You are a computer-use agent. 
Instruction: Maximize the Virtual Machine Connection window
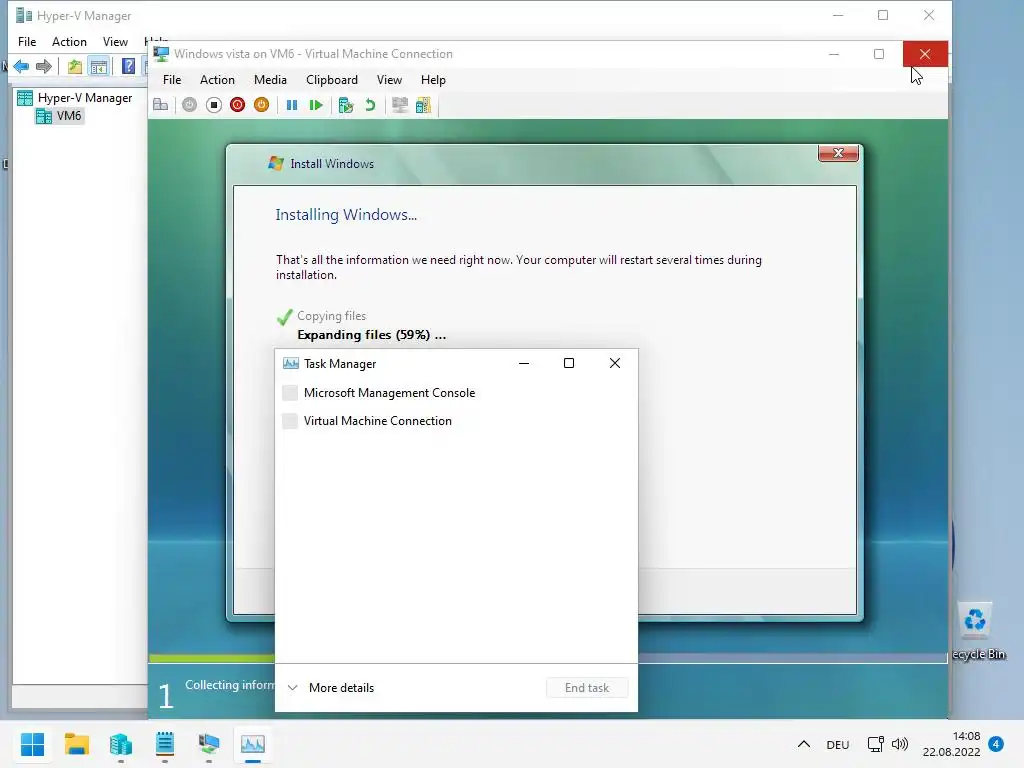click(879, 54)
